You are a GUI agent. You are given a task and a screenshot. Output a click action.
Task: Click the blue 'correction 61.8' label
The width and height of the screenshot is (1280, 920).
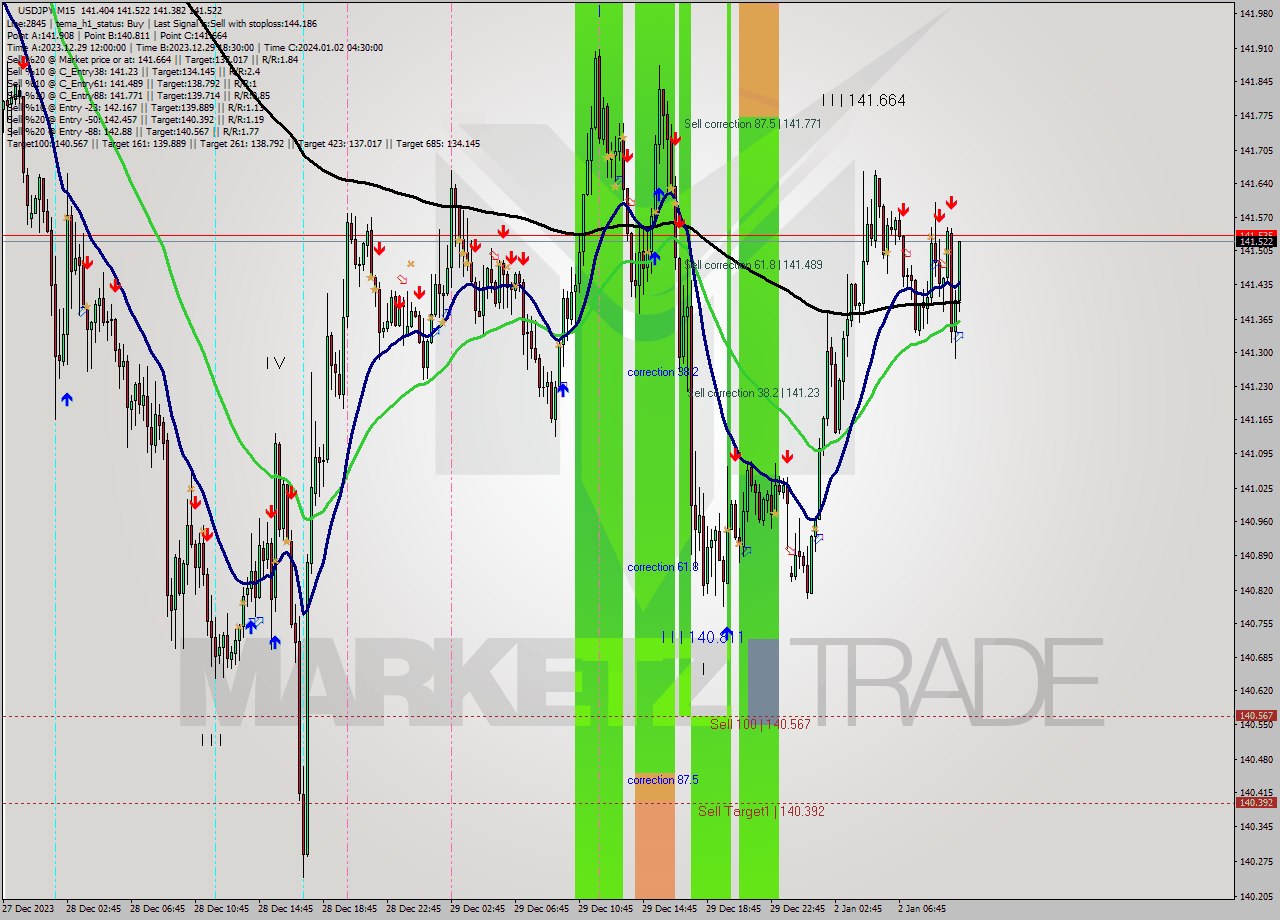pos(663,567)
